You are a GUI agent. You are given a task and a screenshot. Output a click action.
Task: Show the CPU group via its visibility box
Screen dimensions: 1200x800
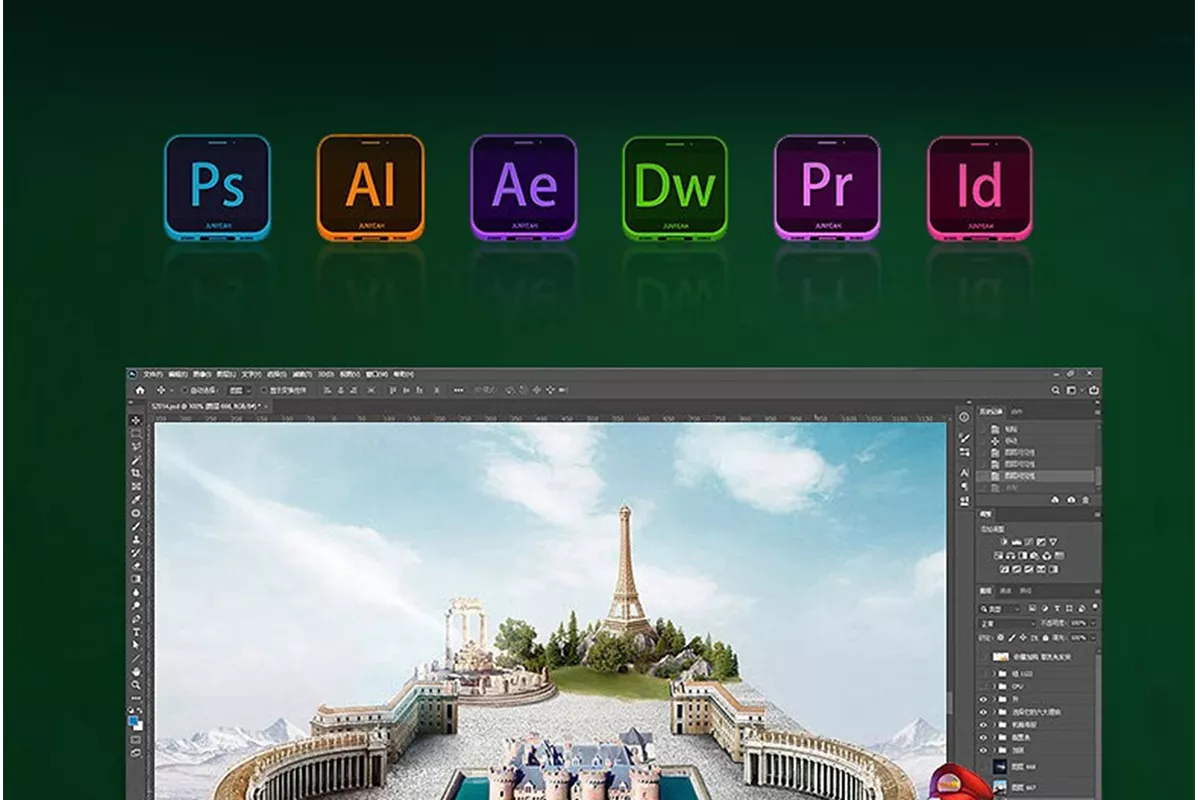[983, 685]
